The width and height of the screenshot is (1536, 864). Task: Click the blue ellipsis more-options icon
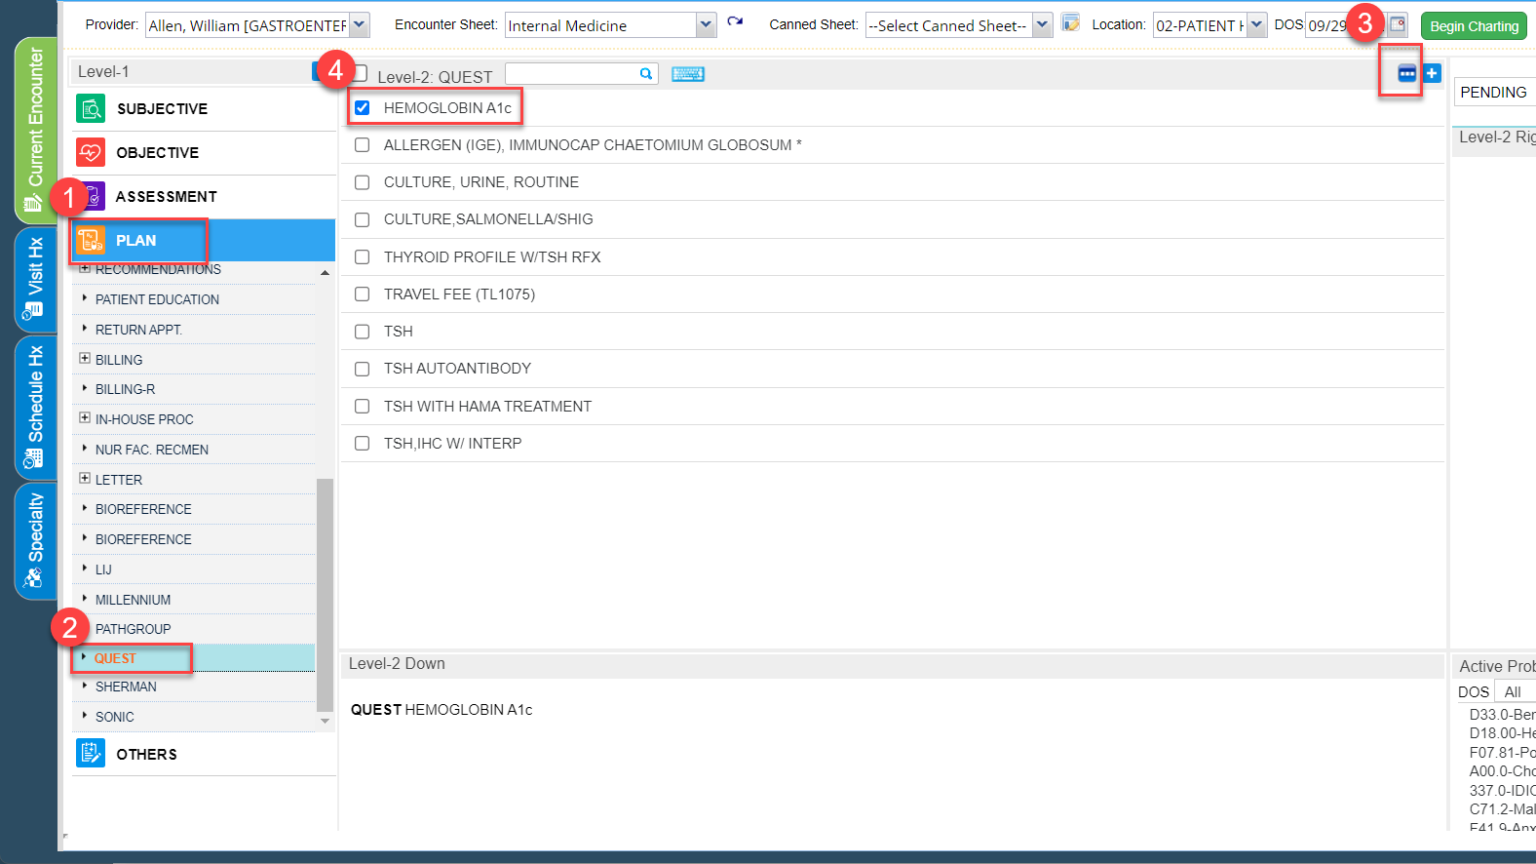pyautogui.click(x=1406, y=73)
